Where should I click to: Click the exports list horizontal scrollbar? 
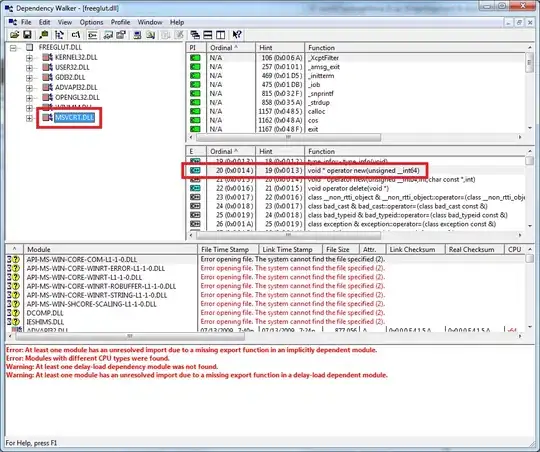289,235
